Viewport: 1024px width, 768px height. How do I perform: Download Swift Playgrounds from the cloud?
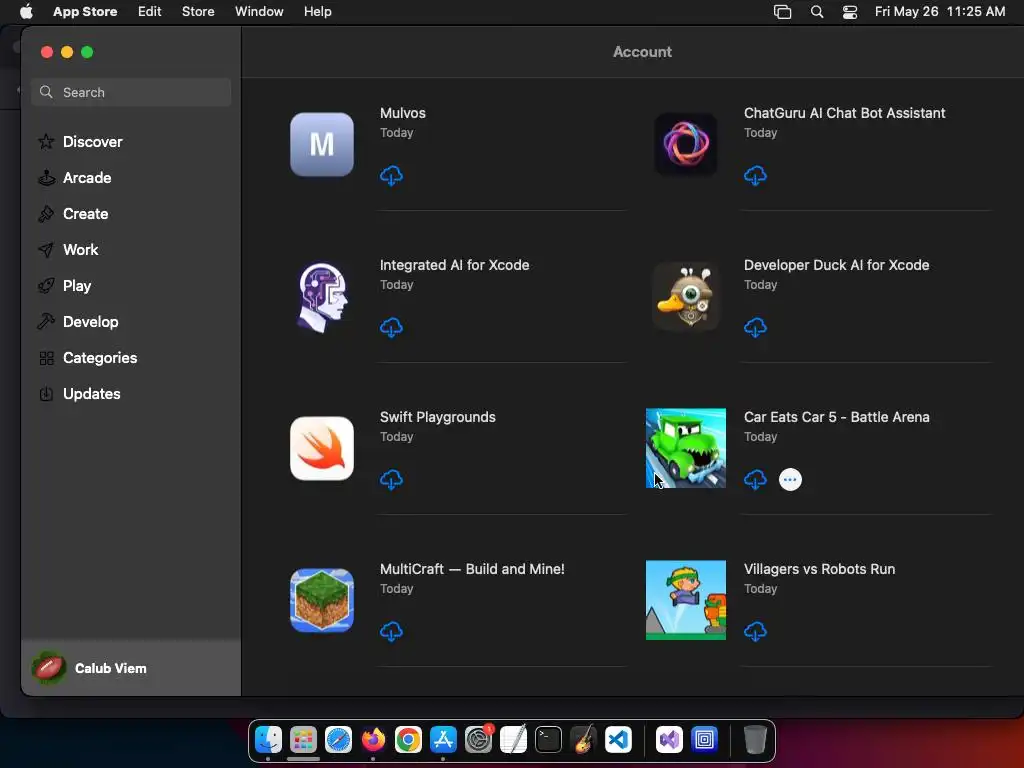391,480
